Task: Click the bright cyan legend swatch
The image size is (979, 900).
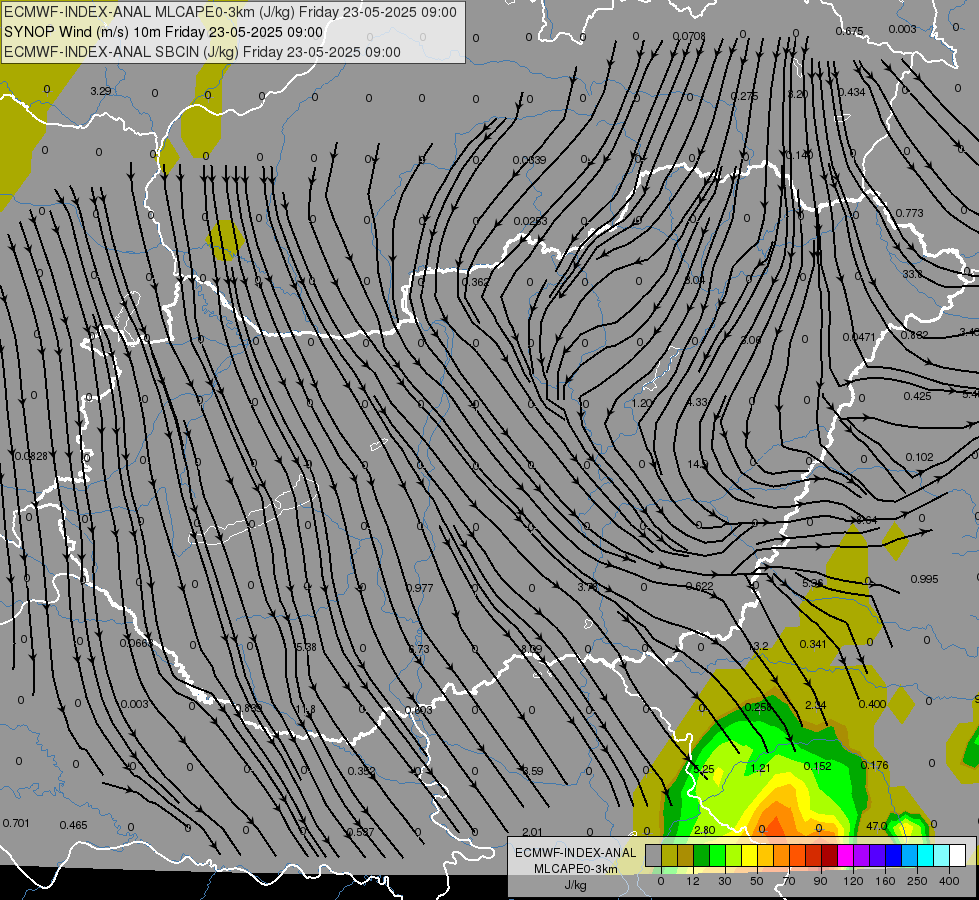Action: tap(925, 856)
